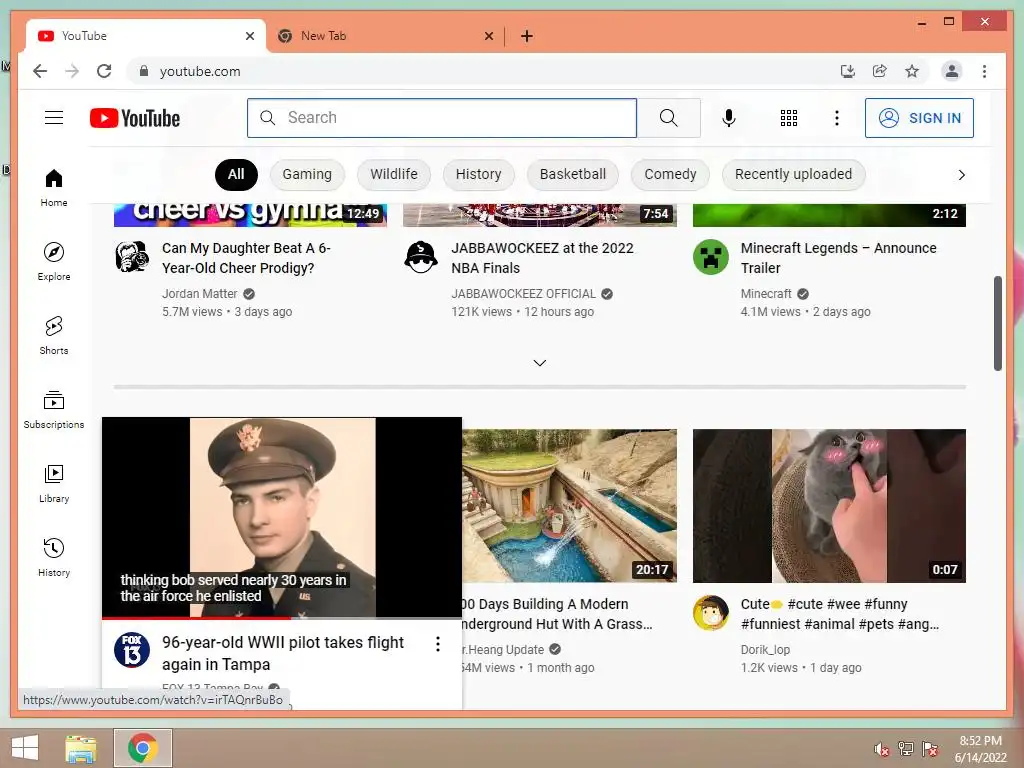Image resolution: width=1024 pixels, height=768 pixels.
Task: Click the install app icon in the address bar
Action: (x=848, y=71)
